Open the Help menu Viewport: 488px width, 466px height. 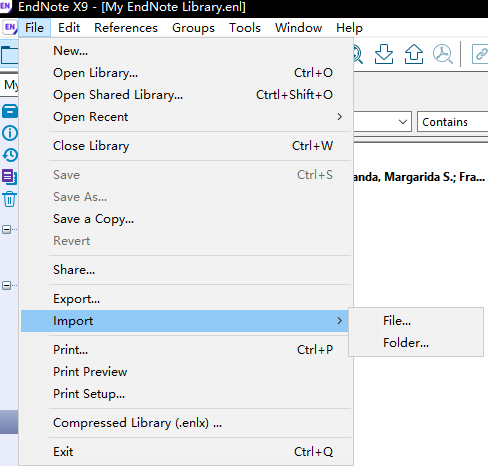coord(349,28)
